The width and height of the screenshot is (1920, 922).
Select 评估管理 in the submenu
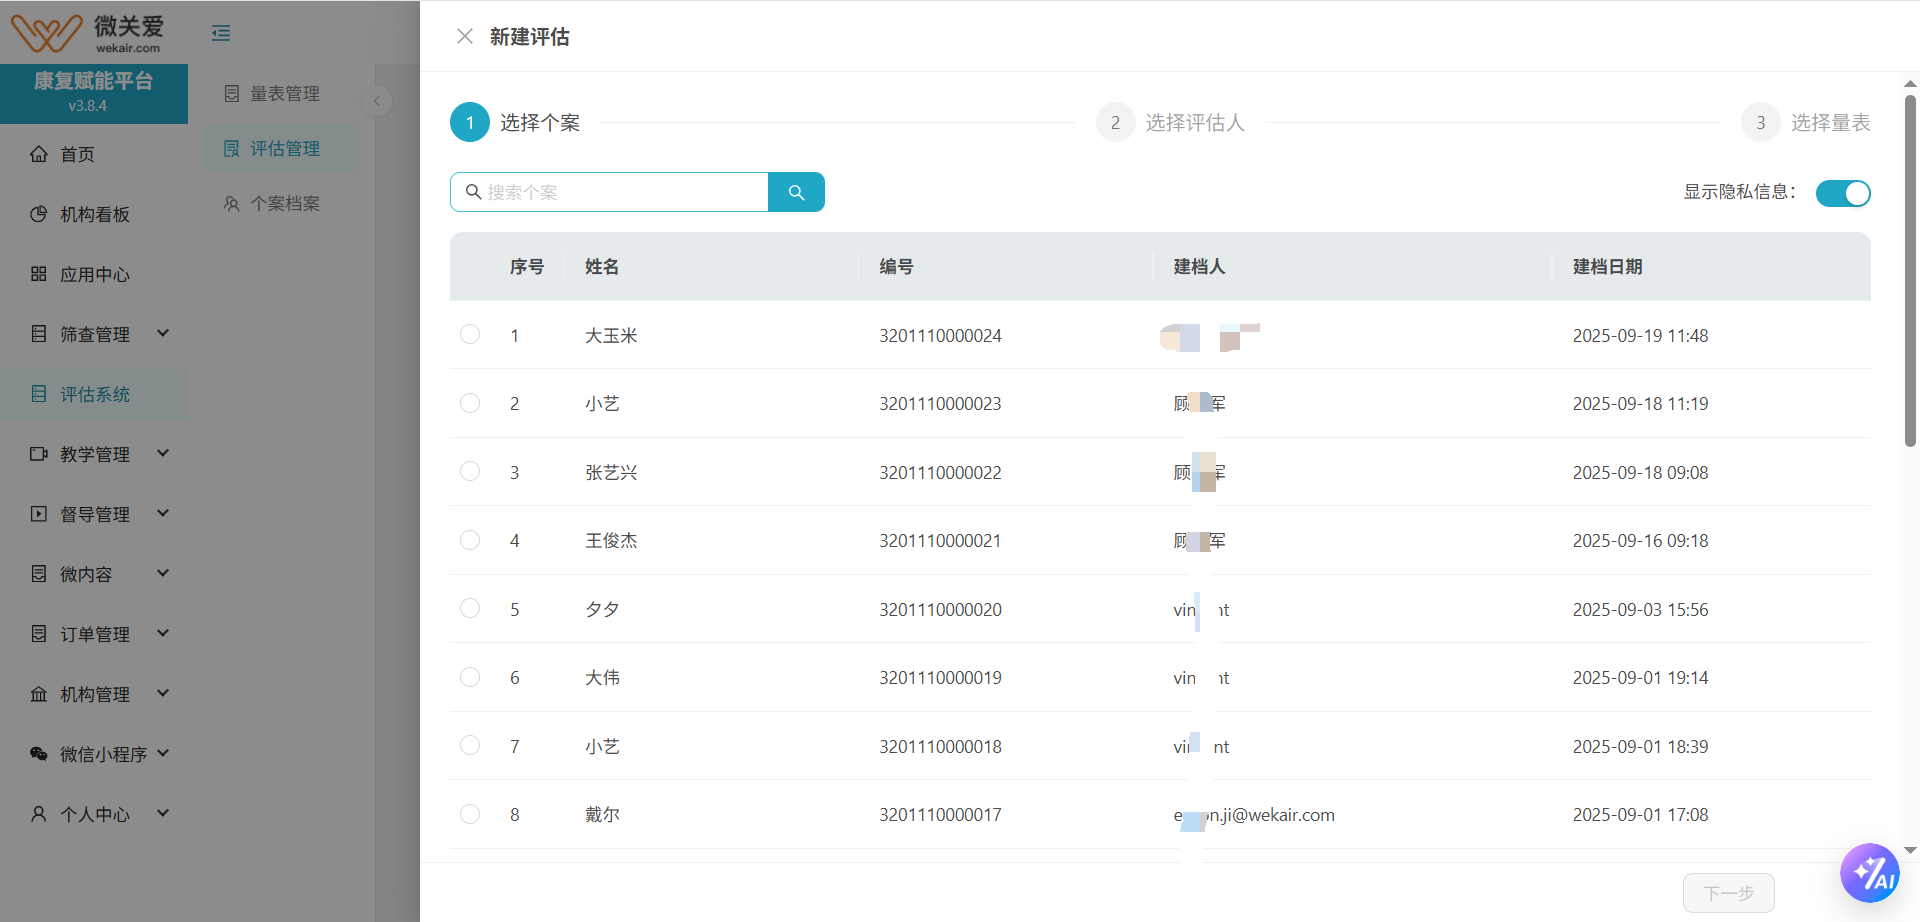(284, 147)
